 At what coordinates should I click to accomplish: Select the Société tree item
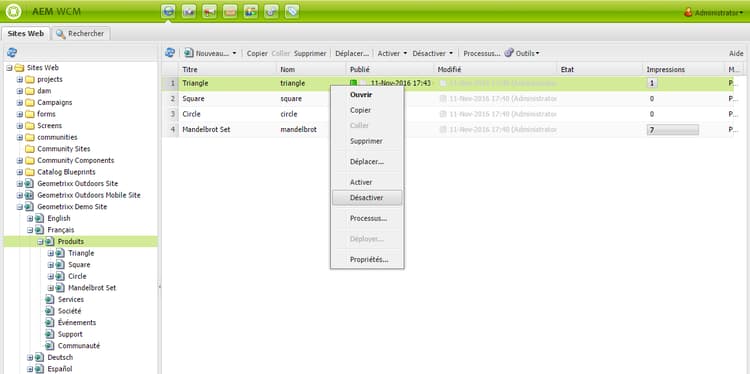pos(69,311)
